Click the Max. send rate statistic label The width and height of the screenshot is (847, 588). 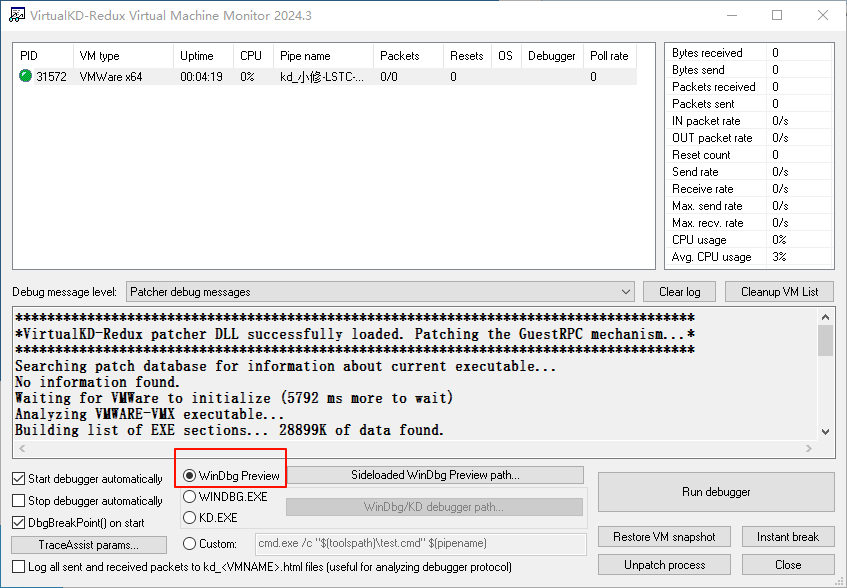click(707, 206)
